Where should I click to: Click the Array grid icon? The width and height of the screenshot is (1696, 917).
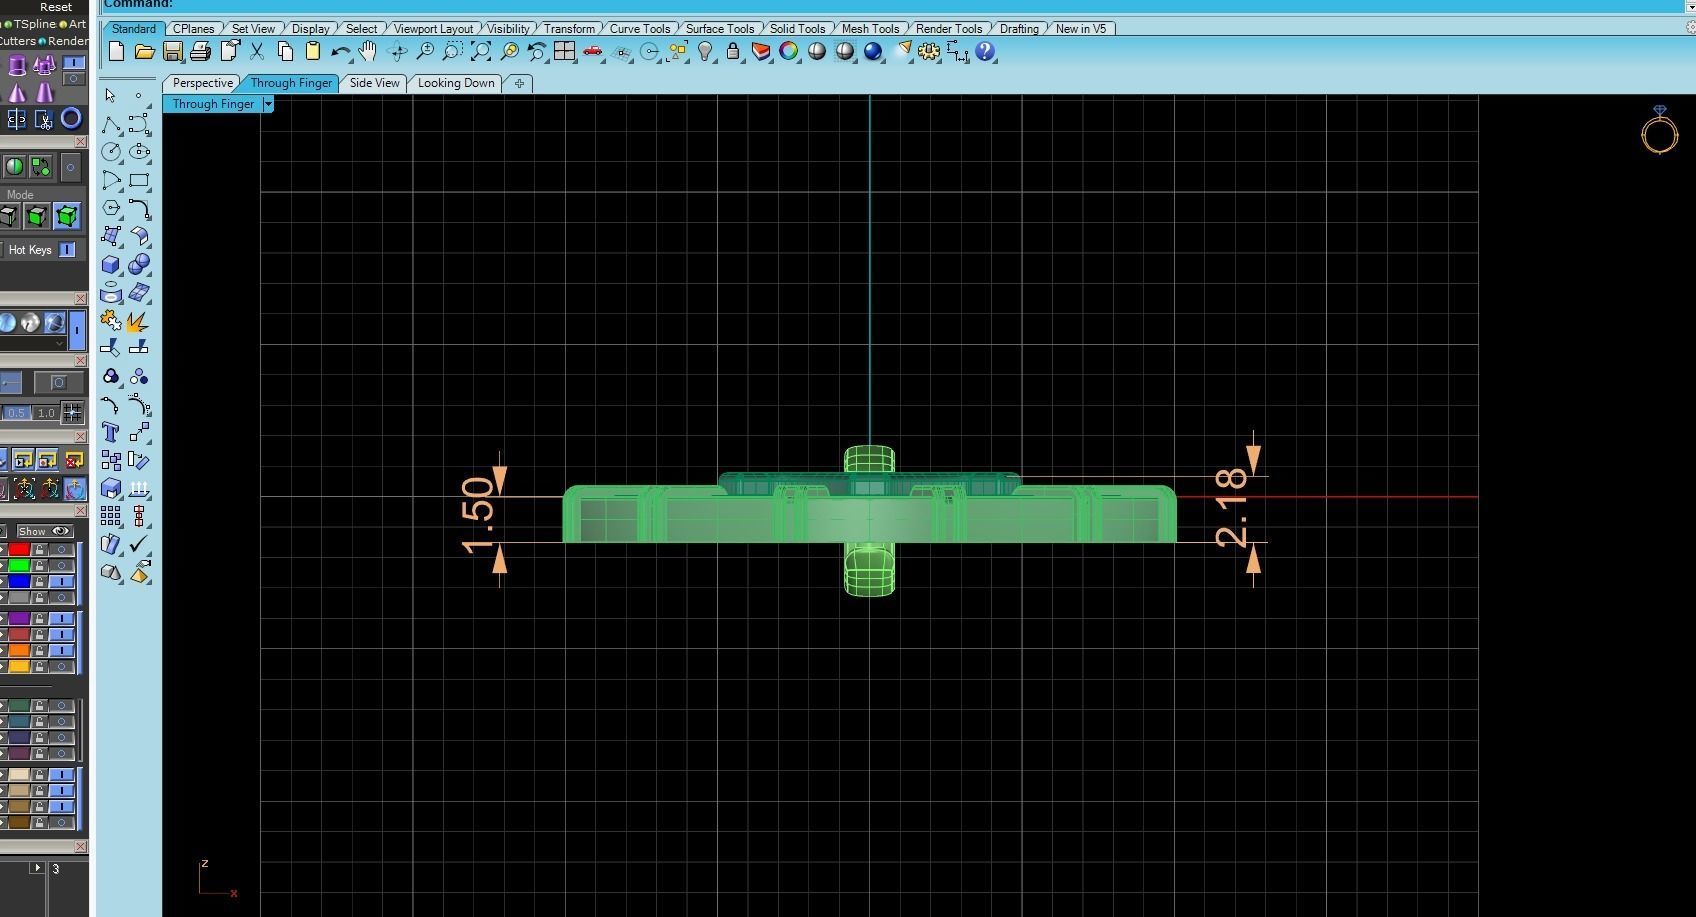coord(111,516)
